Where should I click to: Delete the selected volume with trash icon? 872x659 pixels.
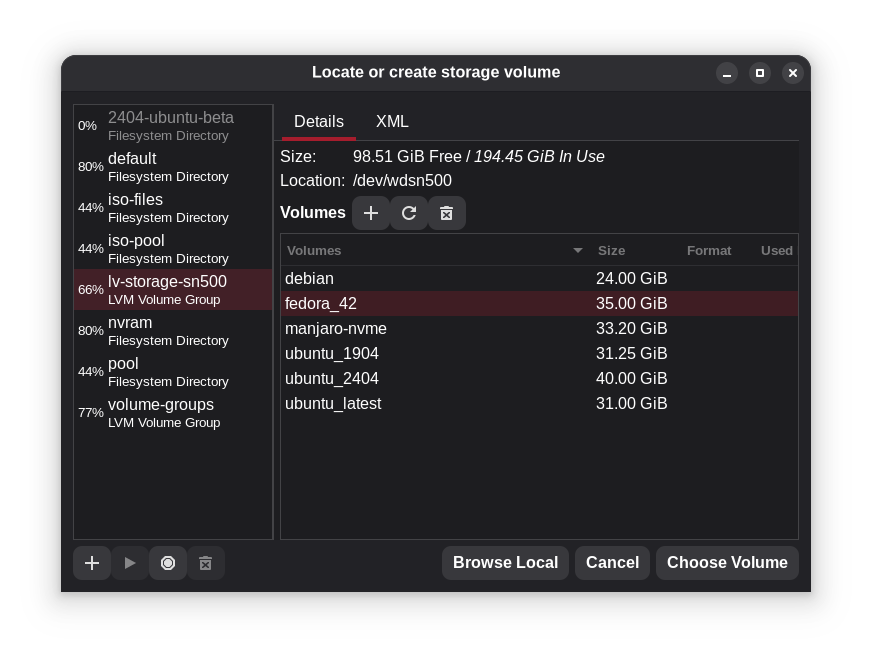pos(446,213)
